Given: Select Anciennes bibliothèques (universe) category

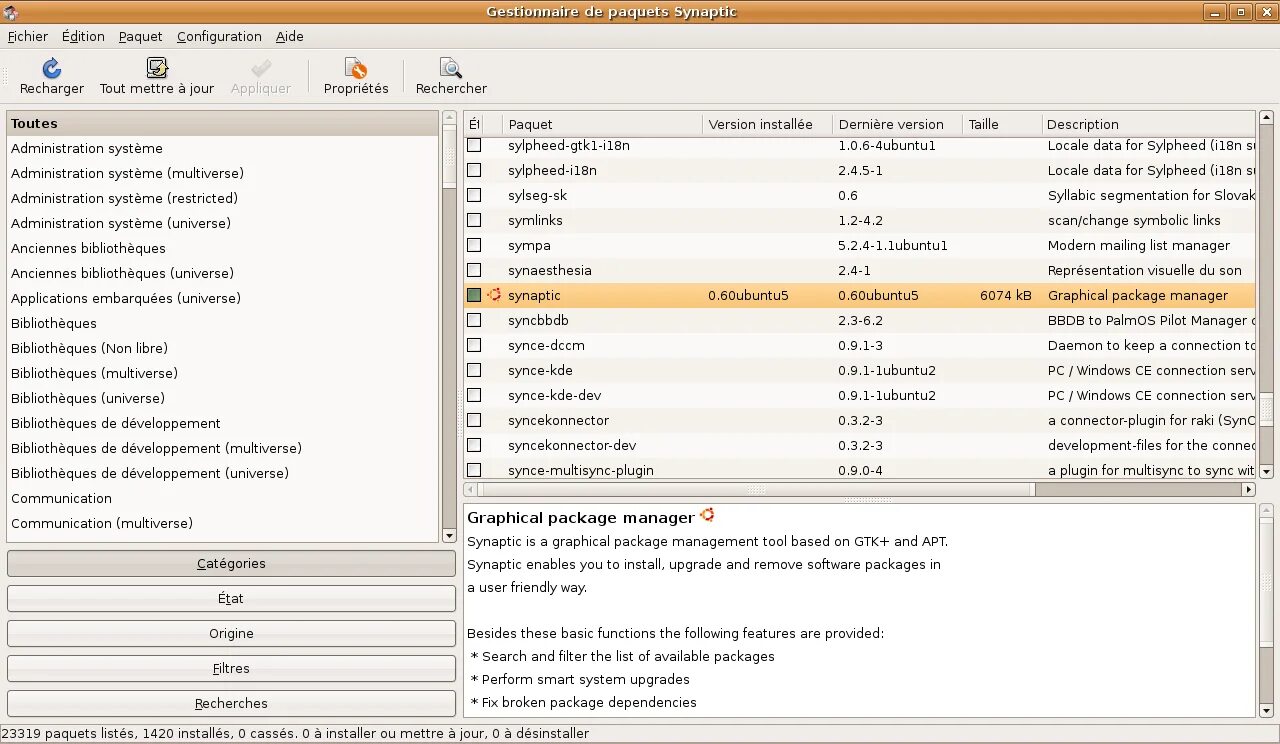Looking at the screenshot, I should [x=223, y=273].
